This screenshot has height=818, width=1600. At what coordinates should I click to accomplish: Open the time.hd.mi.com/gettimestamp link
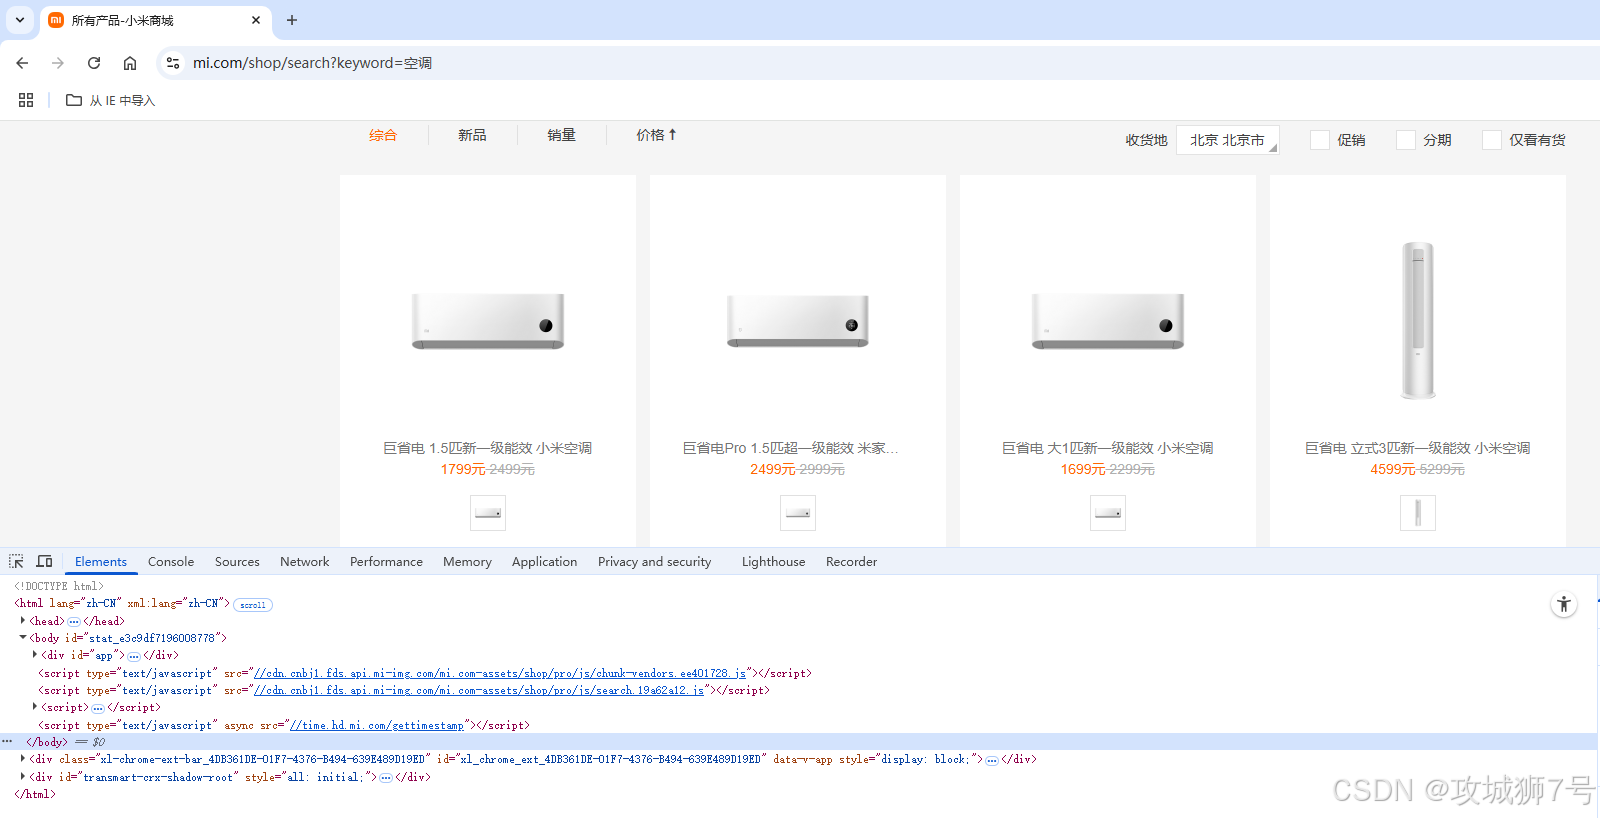377,725
